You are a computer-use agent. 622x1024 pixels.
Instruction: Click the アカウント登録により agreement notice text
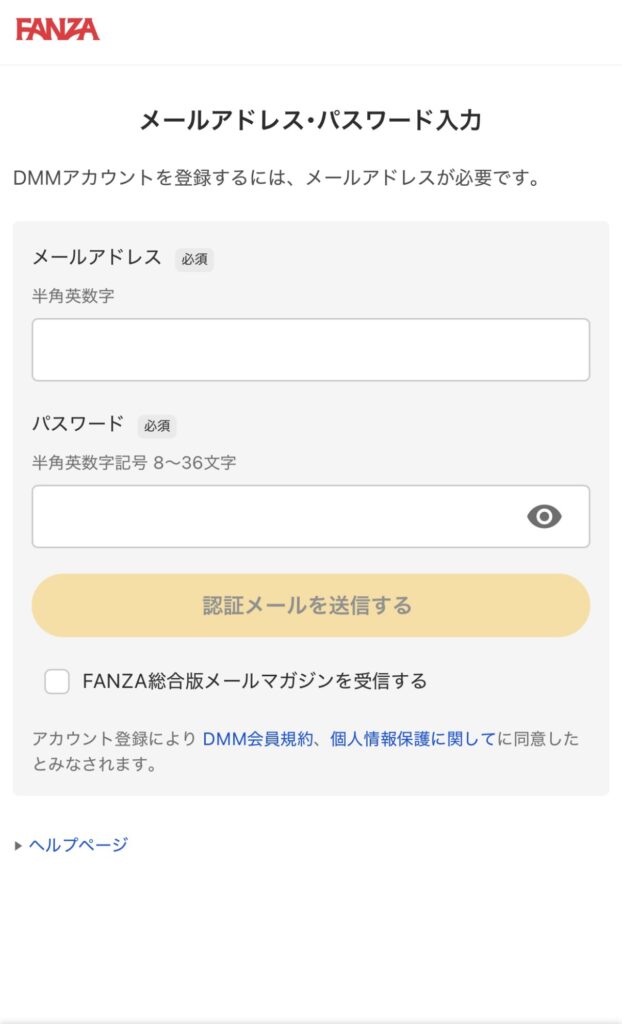point(115,740)
